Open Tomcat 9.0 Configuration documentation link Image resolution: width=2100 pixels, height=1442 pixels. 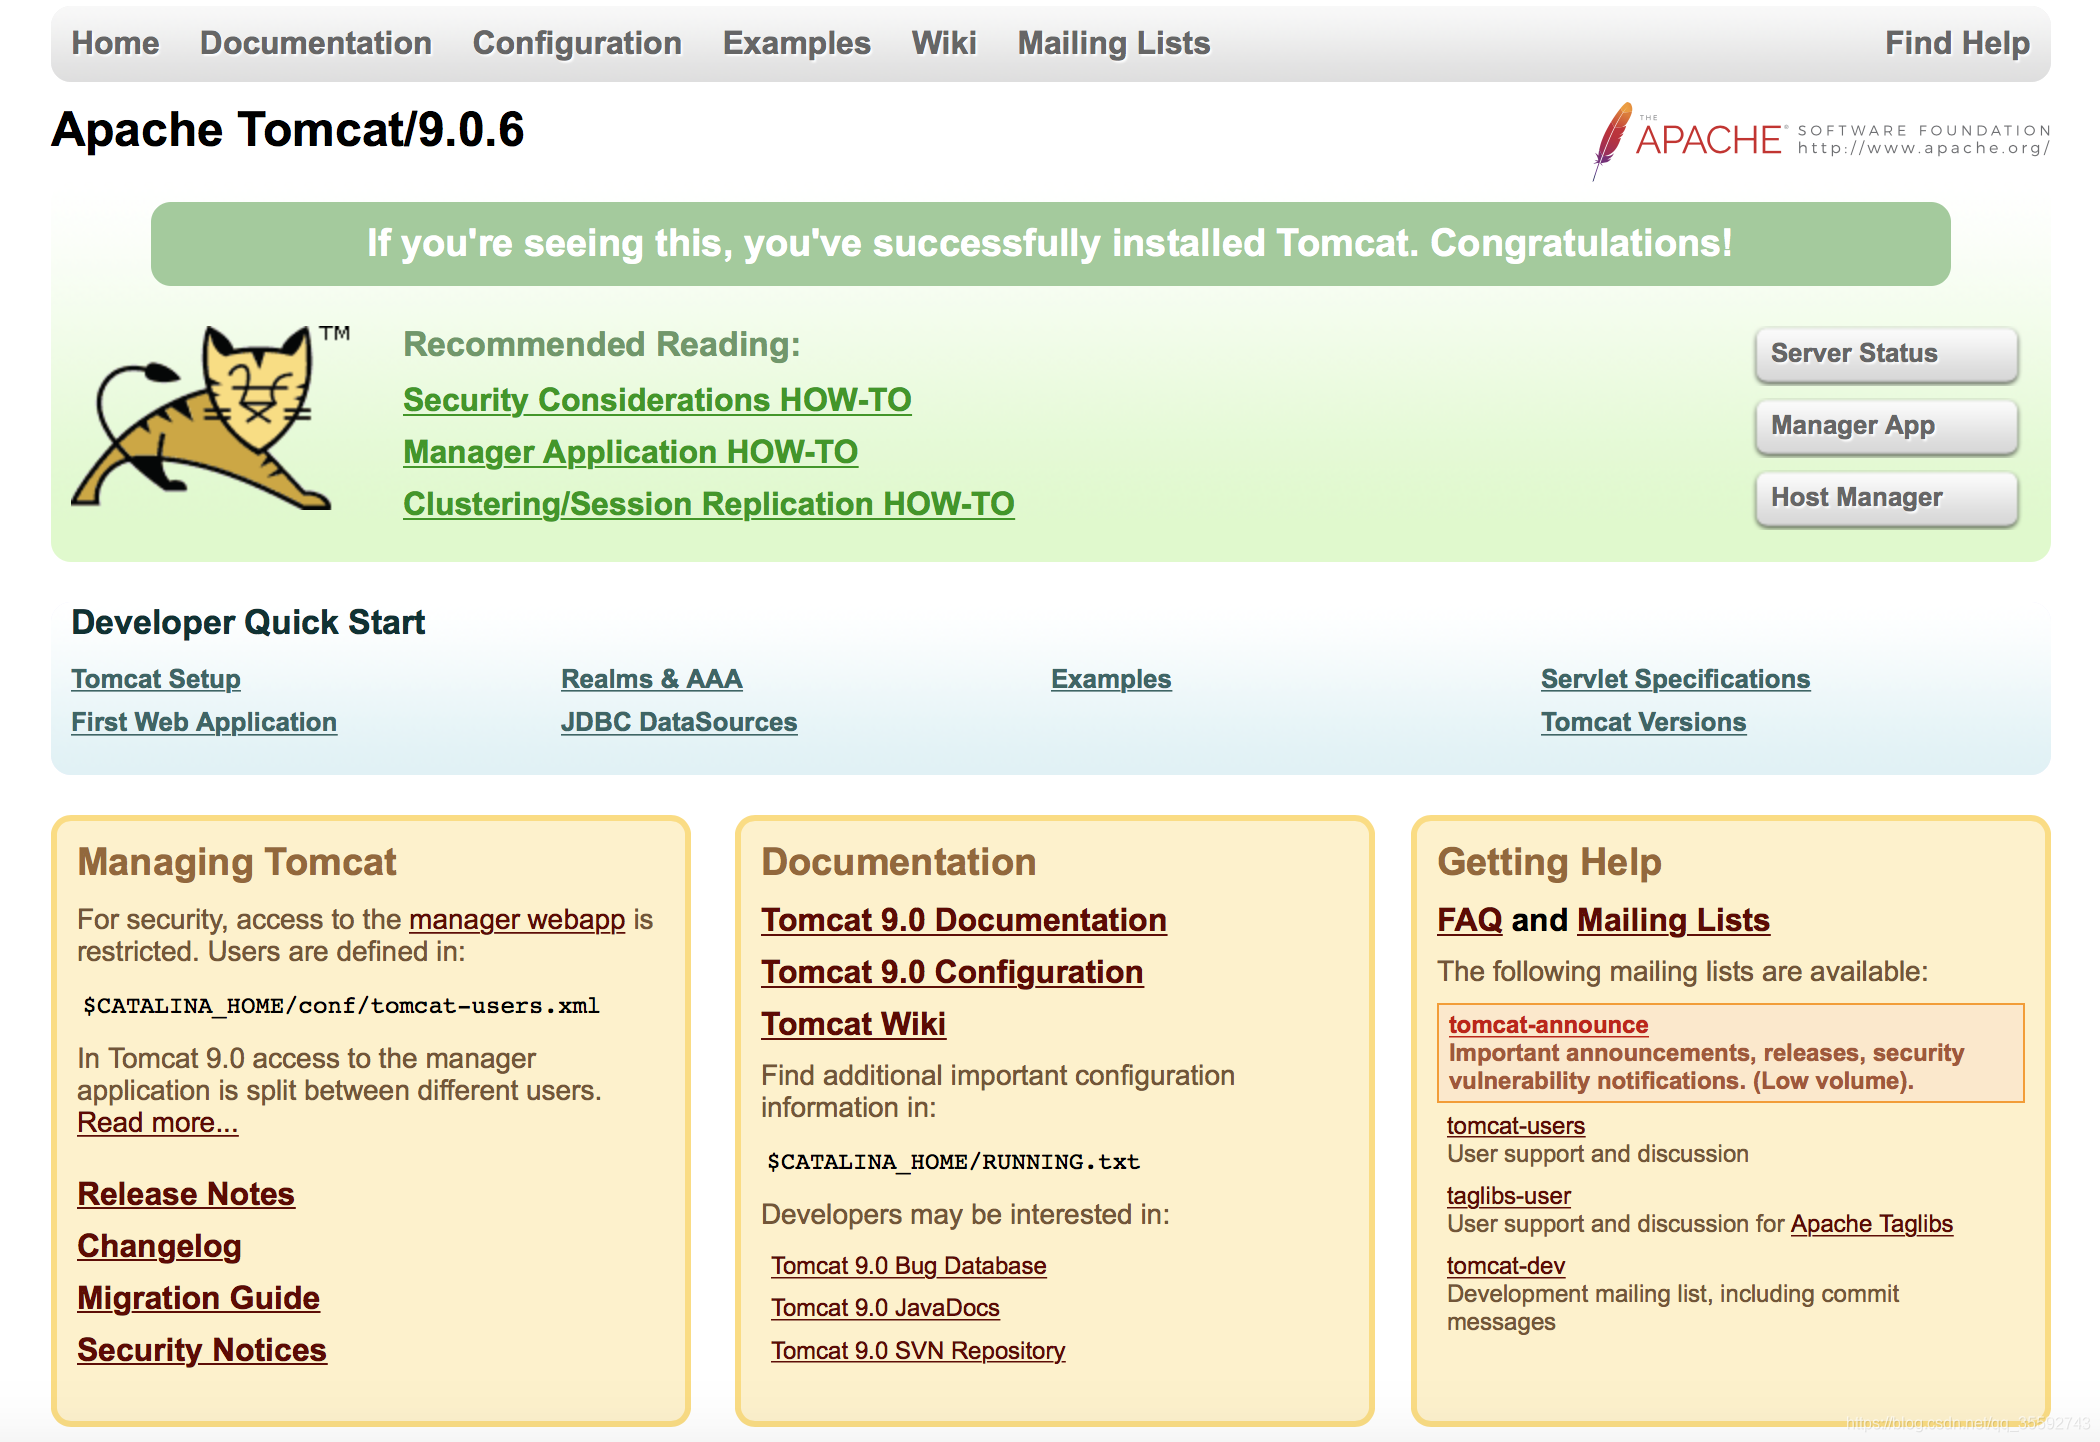pyautogui.click(x=951, y=972)
